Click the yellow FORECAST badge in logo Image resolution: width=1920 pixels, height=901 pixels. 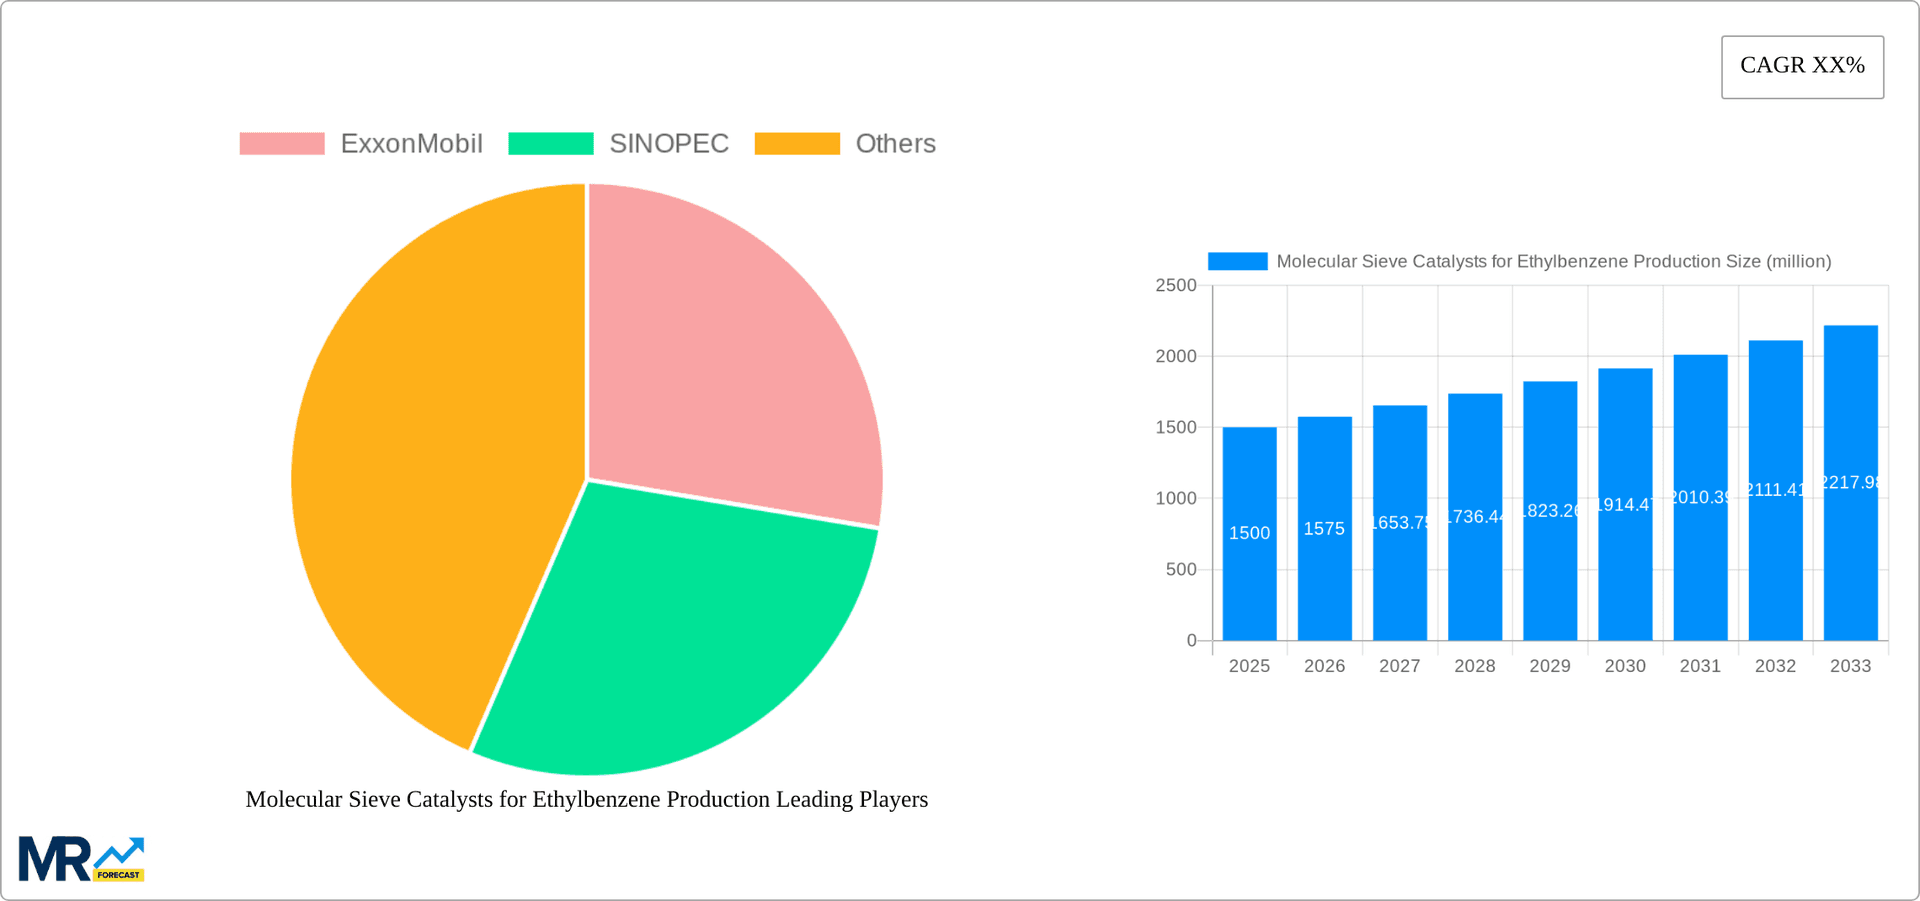coord(120,873)
